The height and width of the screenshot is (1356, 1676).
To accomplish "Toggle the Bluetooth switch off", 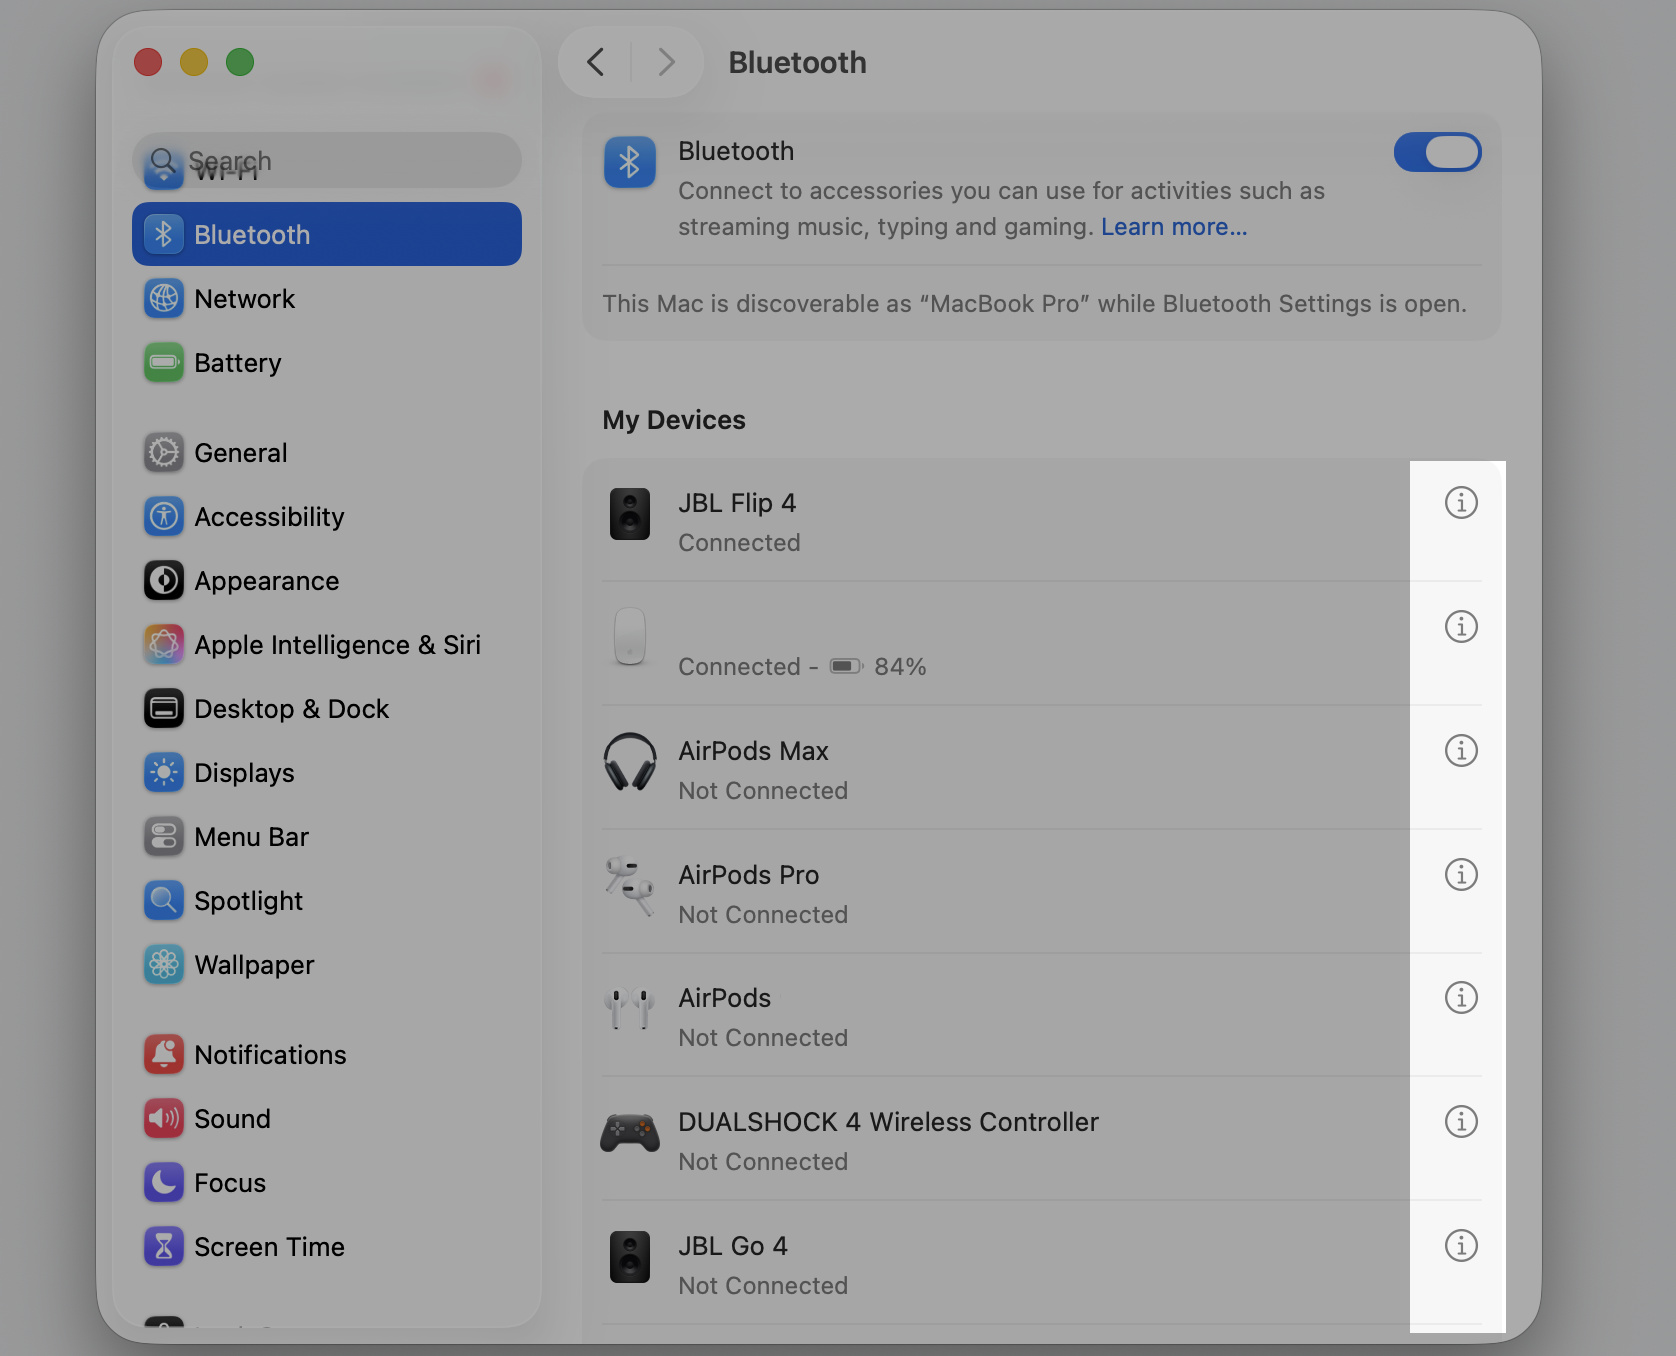I will (x=1437, y=152).
